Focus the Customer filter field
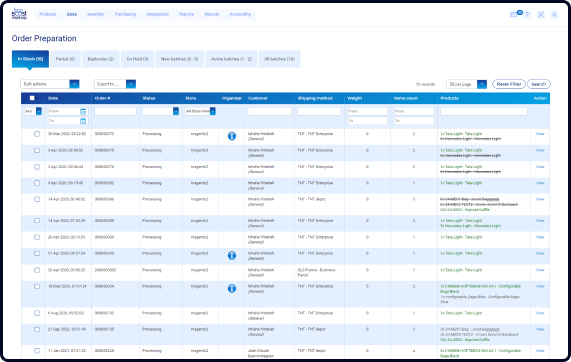The height and width of the screenshot is (362, 571). coord(269,111)
